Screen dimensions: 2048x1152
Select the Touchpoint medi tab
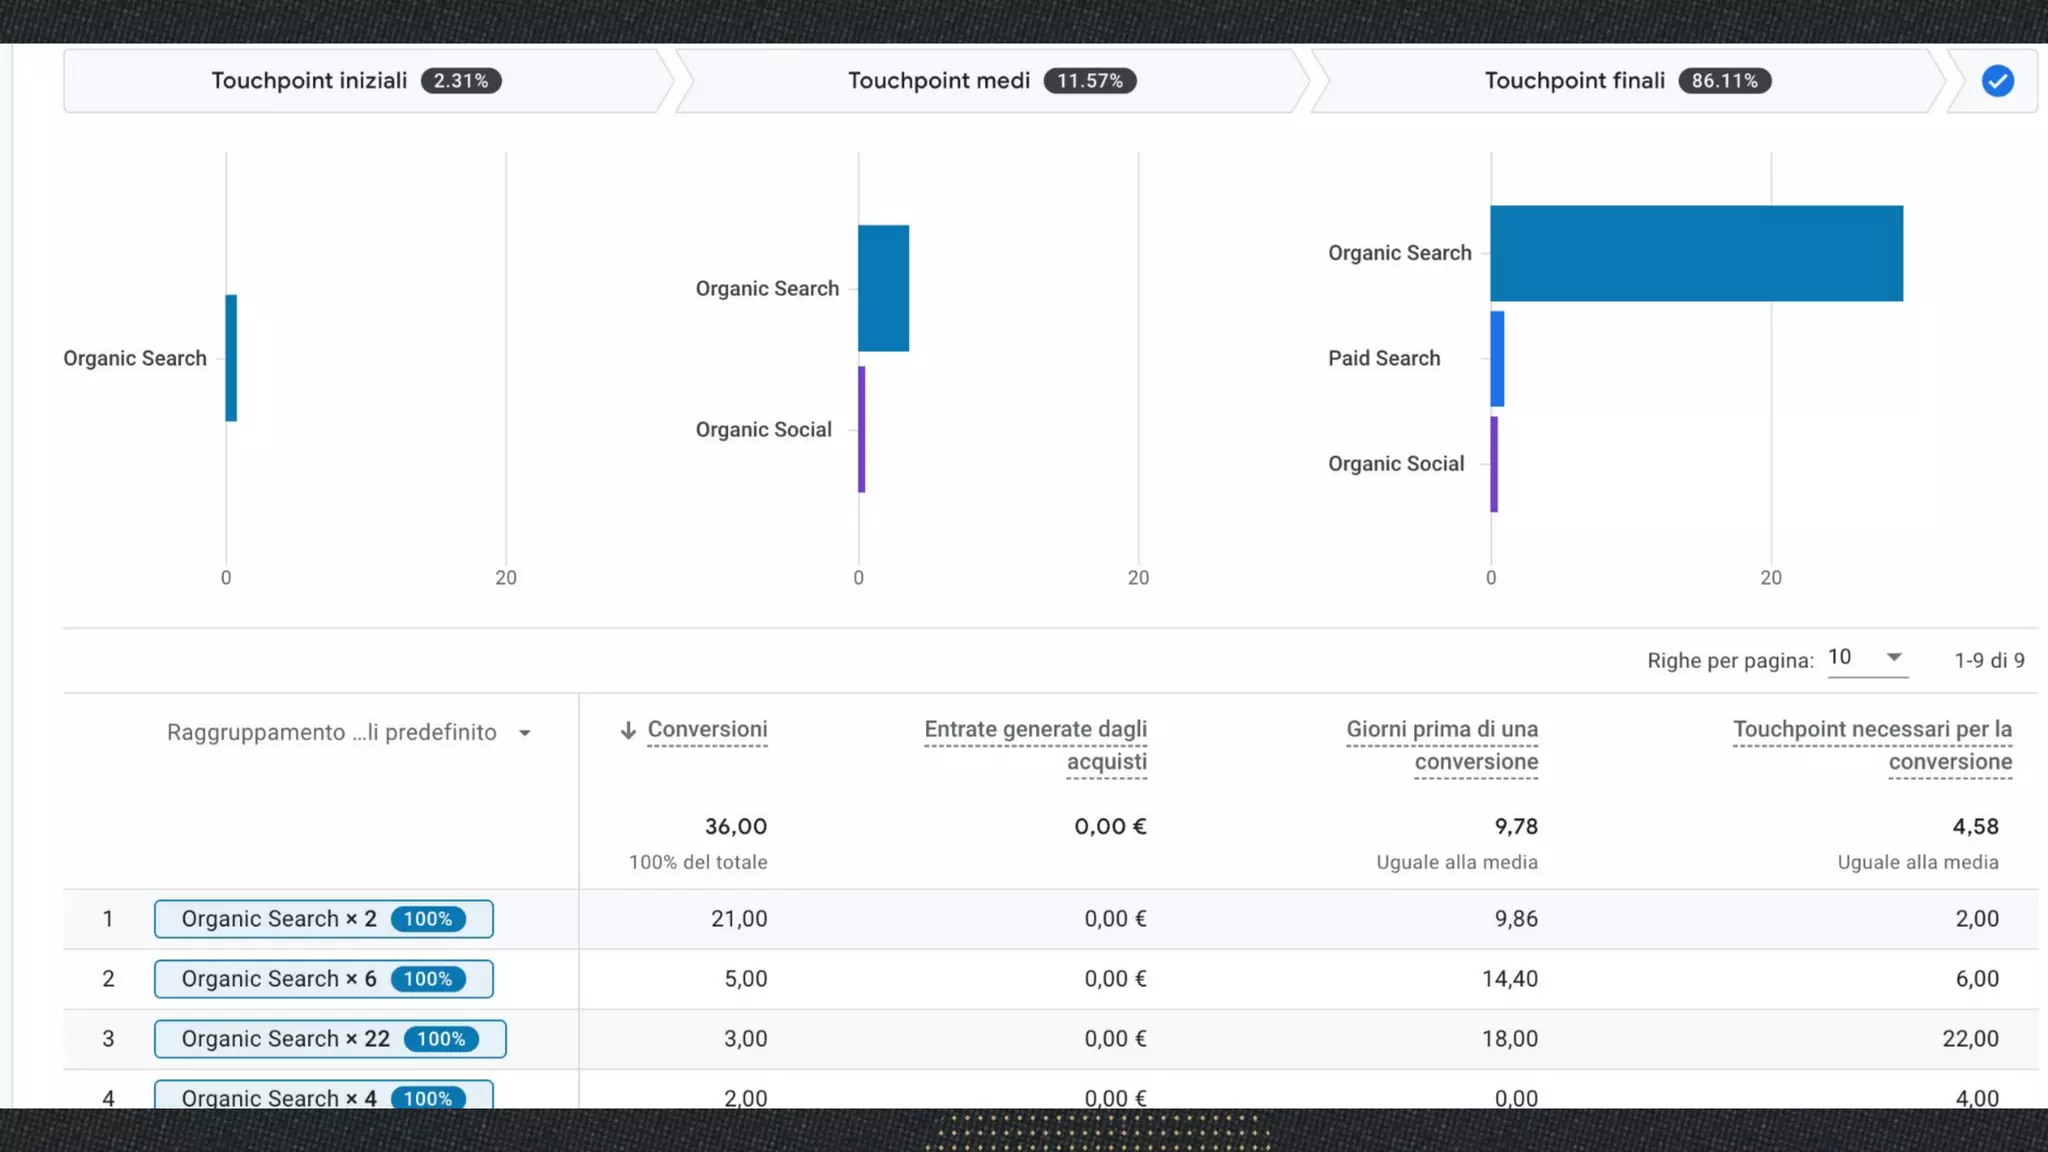pyautogui.click(x=992, y=81)
